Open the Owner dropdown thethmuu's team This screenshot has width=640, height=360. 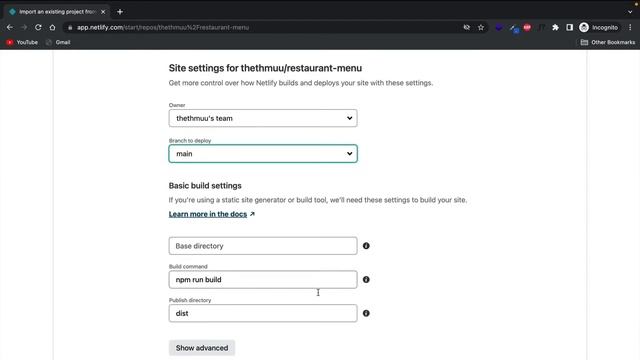pos(263,118)
